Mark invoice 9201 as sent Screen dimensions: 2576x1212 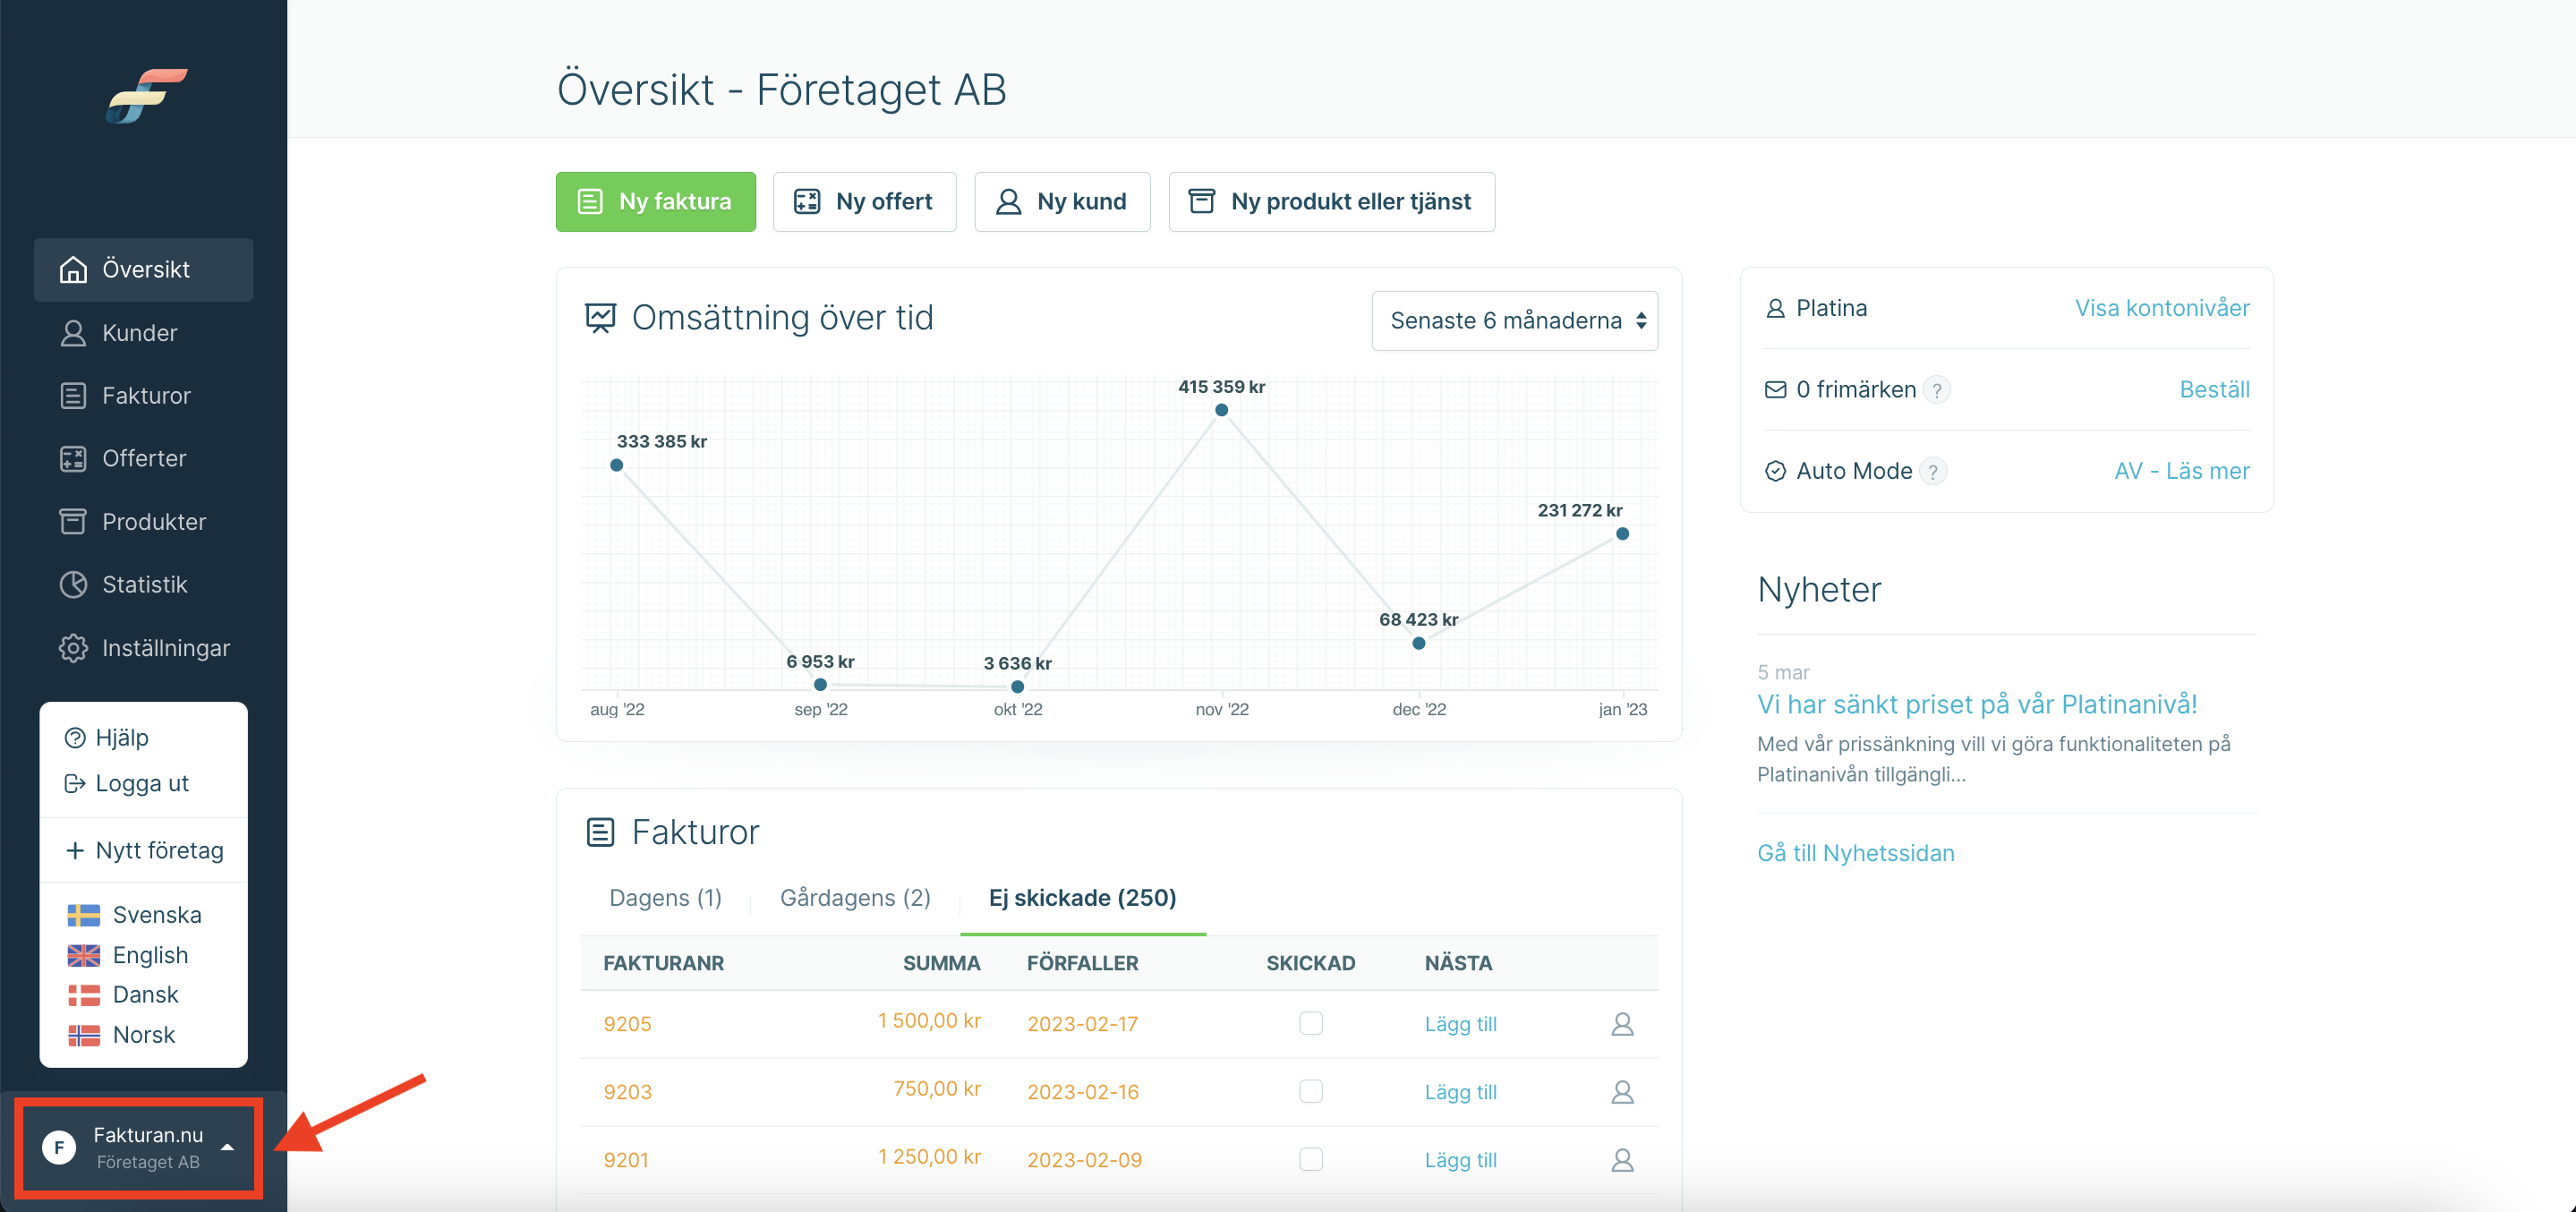click(x=1310, y=1158)
